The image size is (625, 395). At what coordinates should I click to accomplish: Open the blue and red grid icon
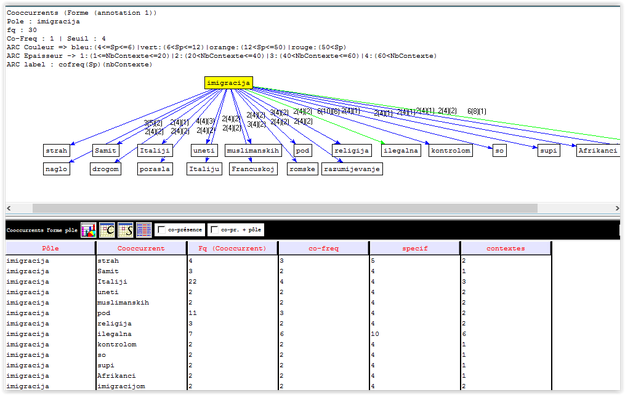coord(144,230)
